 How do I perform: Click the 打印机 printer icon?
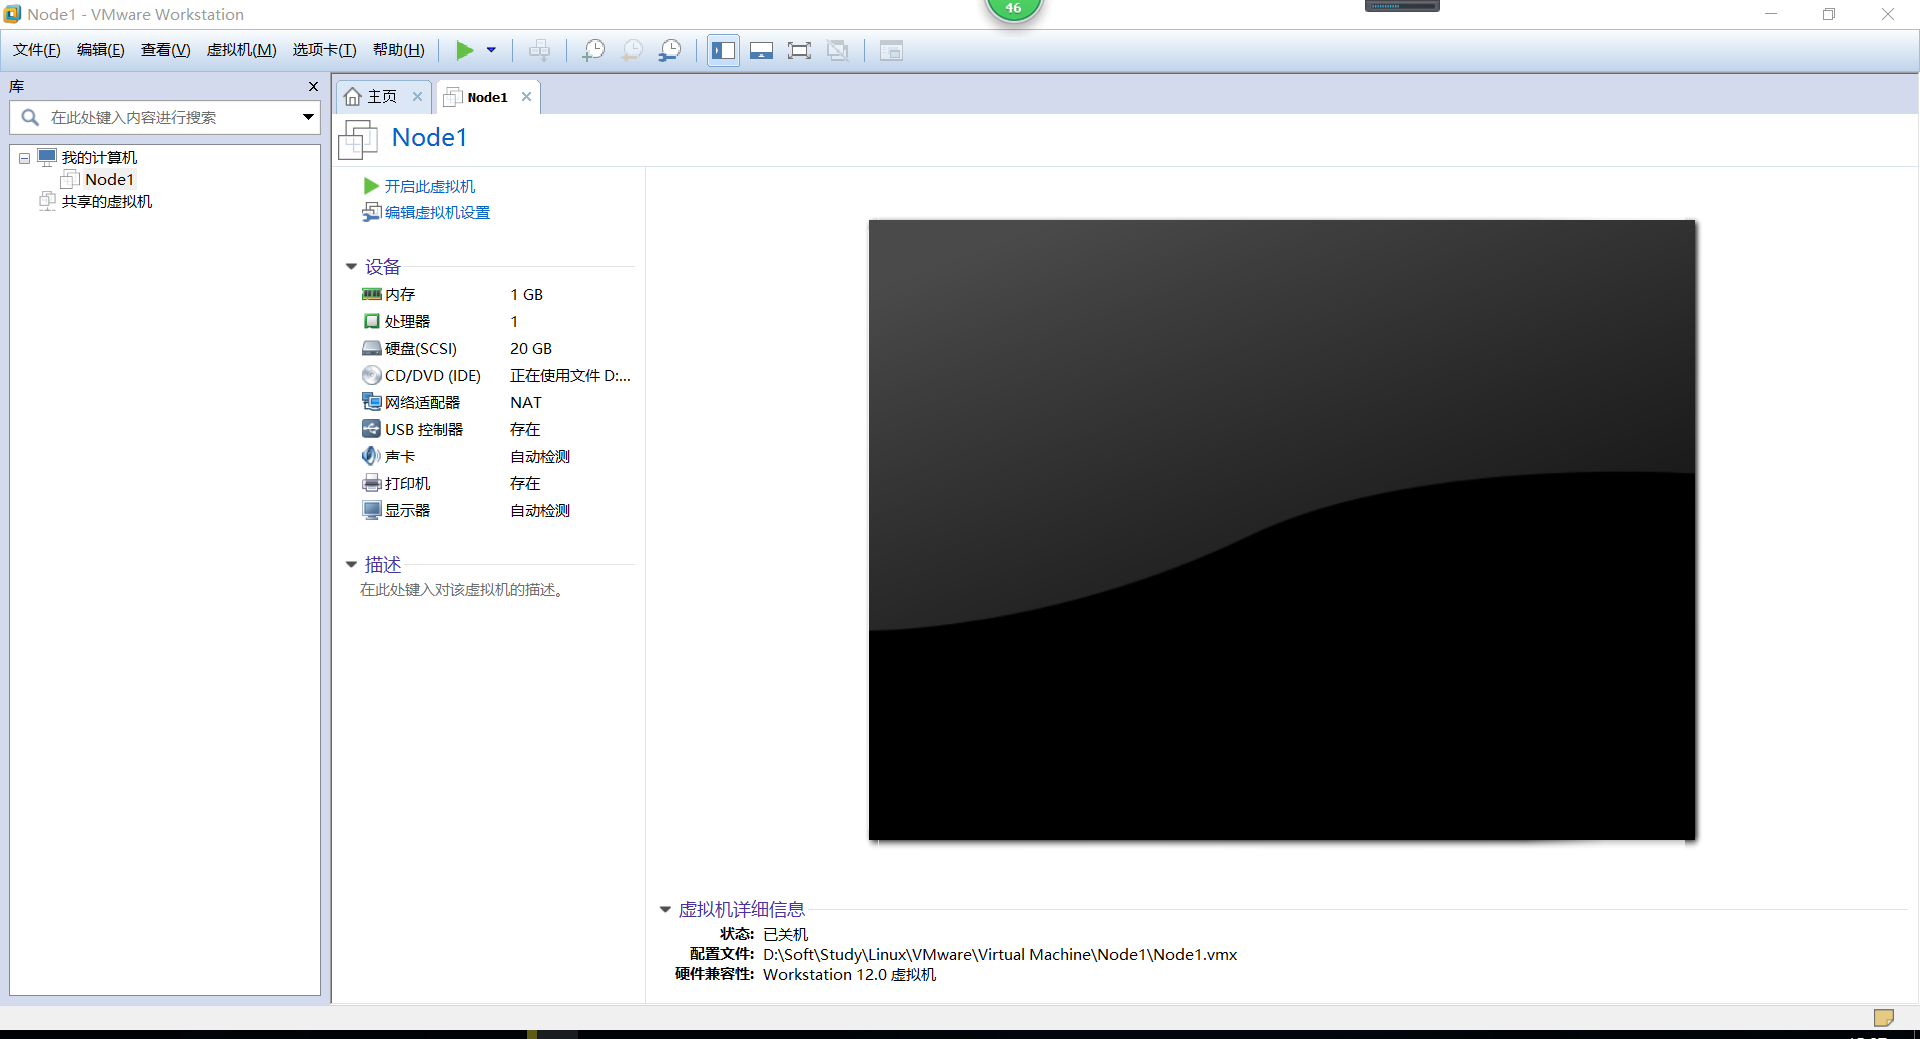coord(372,483)
